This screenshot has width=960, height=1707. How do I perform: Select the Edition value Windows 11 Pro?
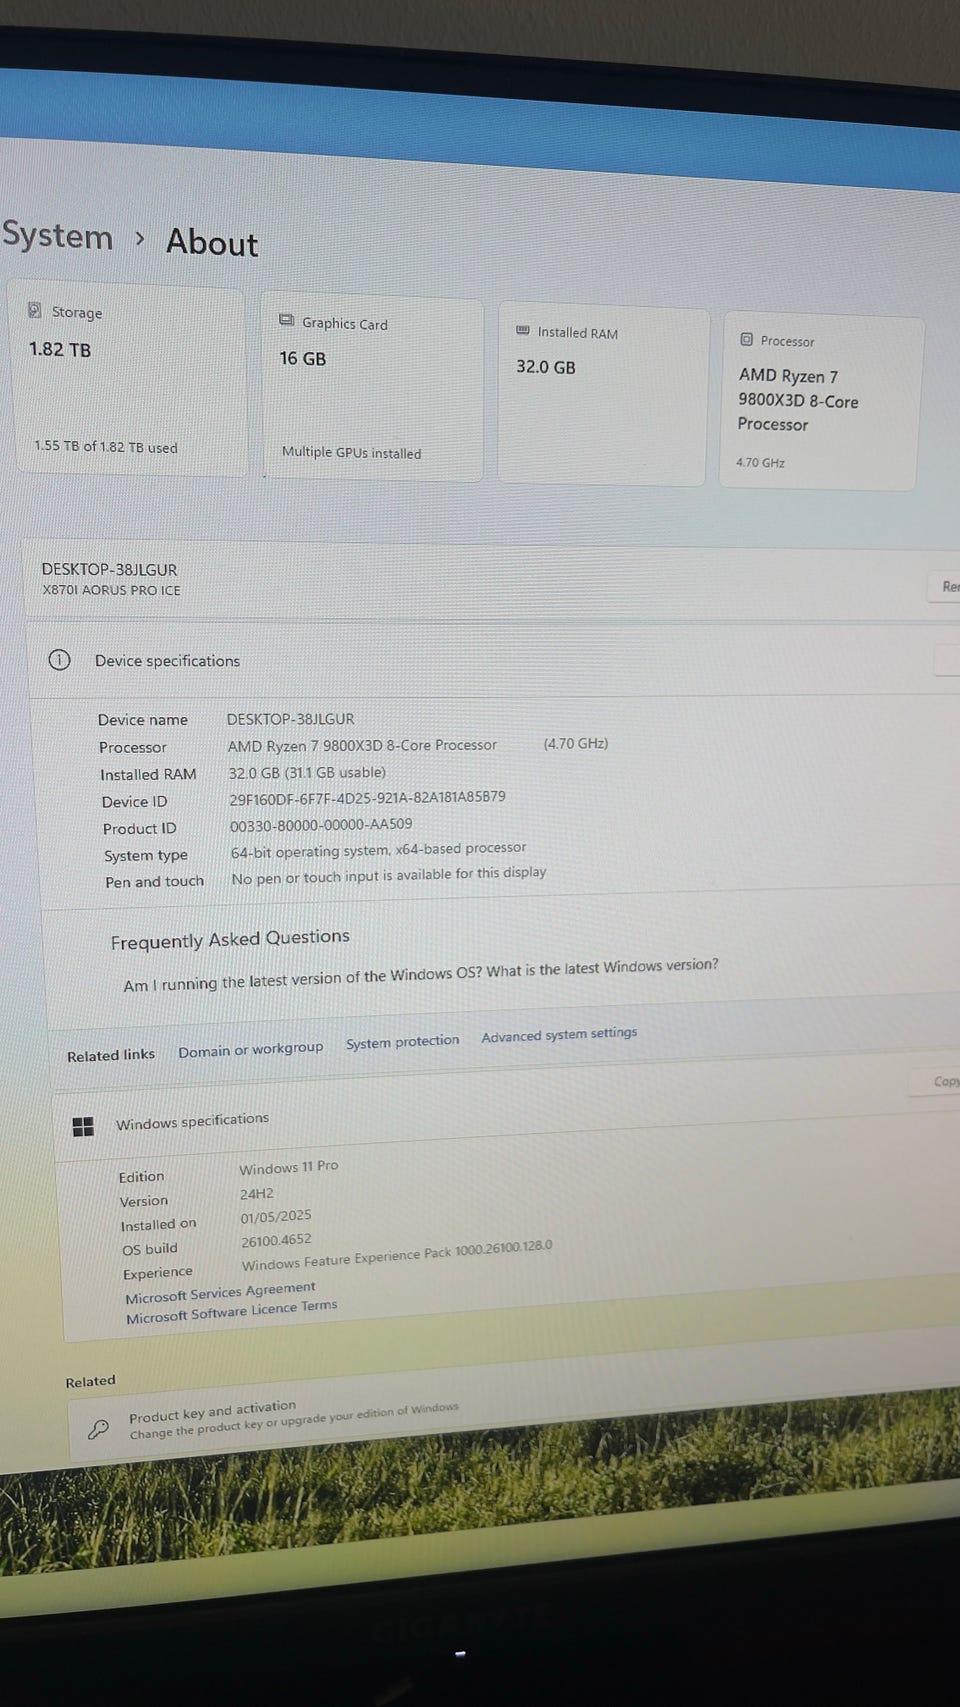pyautogui.click(x=289, y=1167)
